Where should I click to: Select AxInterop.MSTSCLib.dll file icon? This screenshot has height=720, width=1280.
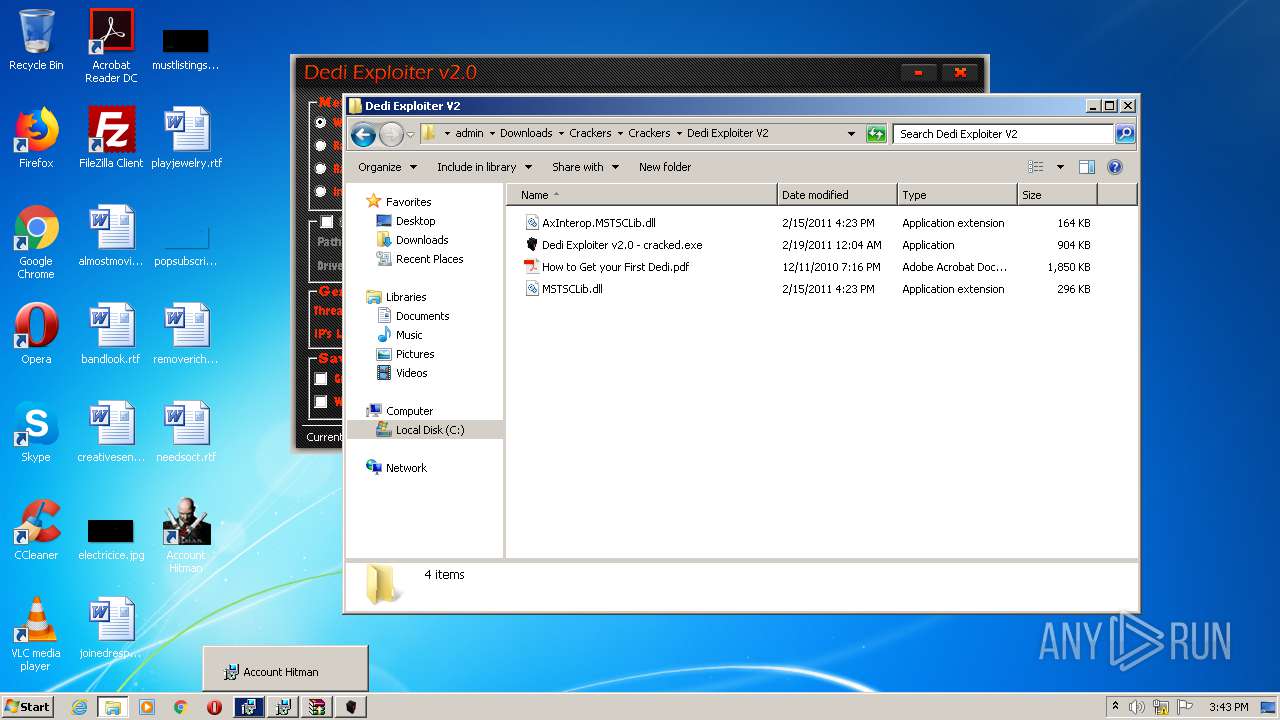click(532, 223)
